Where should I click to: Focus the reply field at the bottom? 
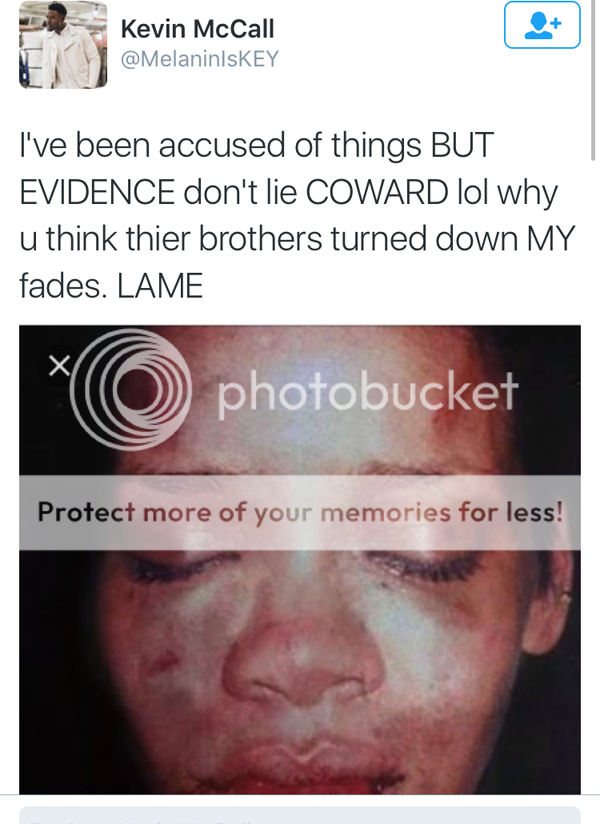tap(300, 816)
